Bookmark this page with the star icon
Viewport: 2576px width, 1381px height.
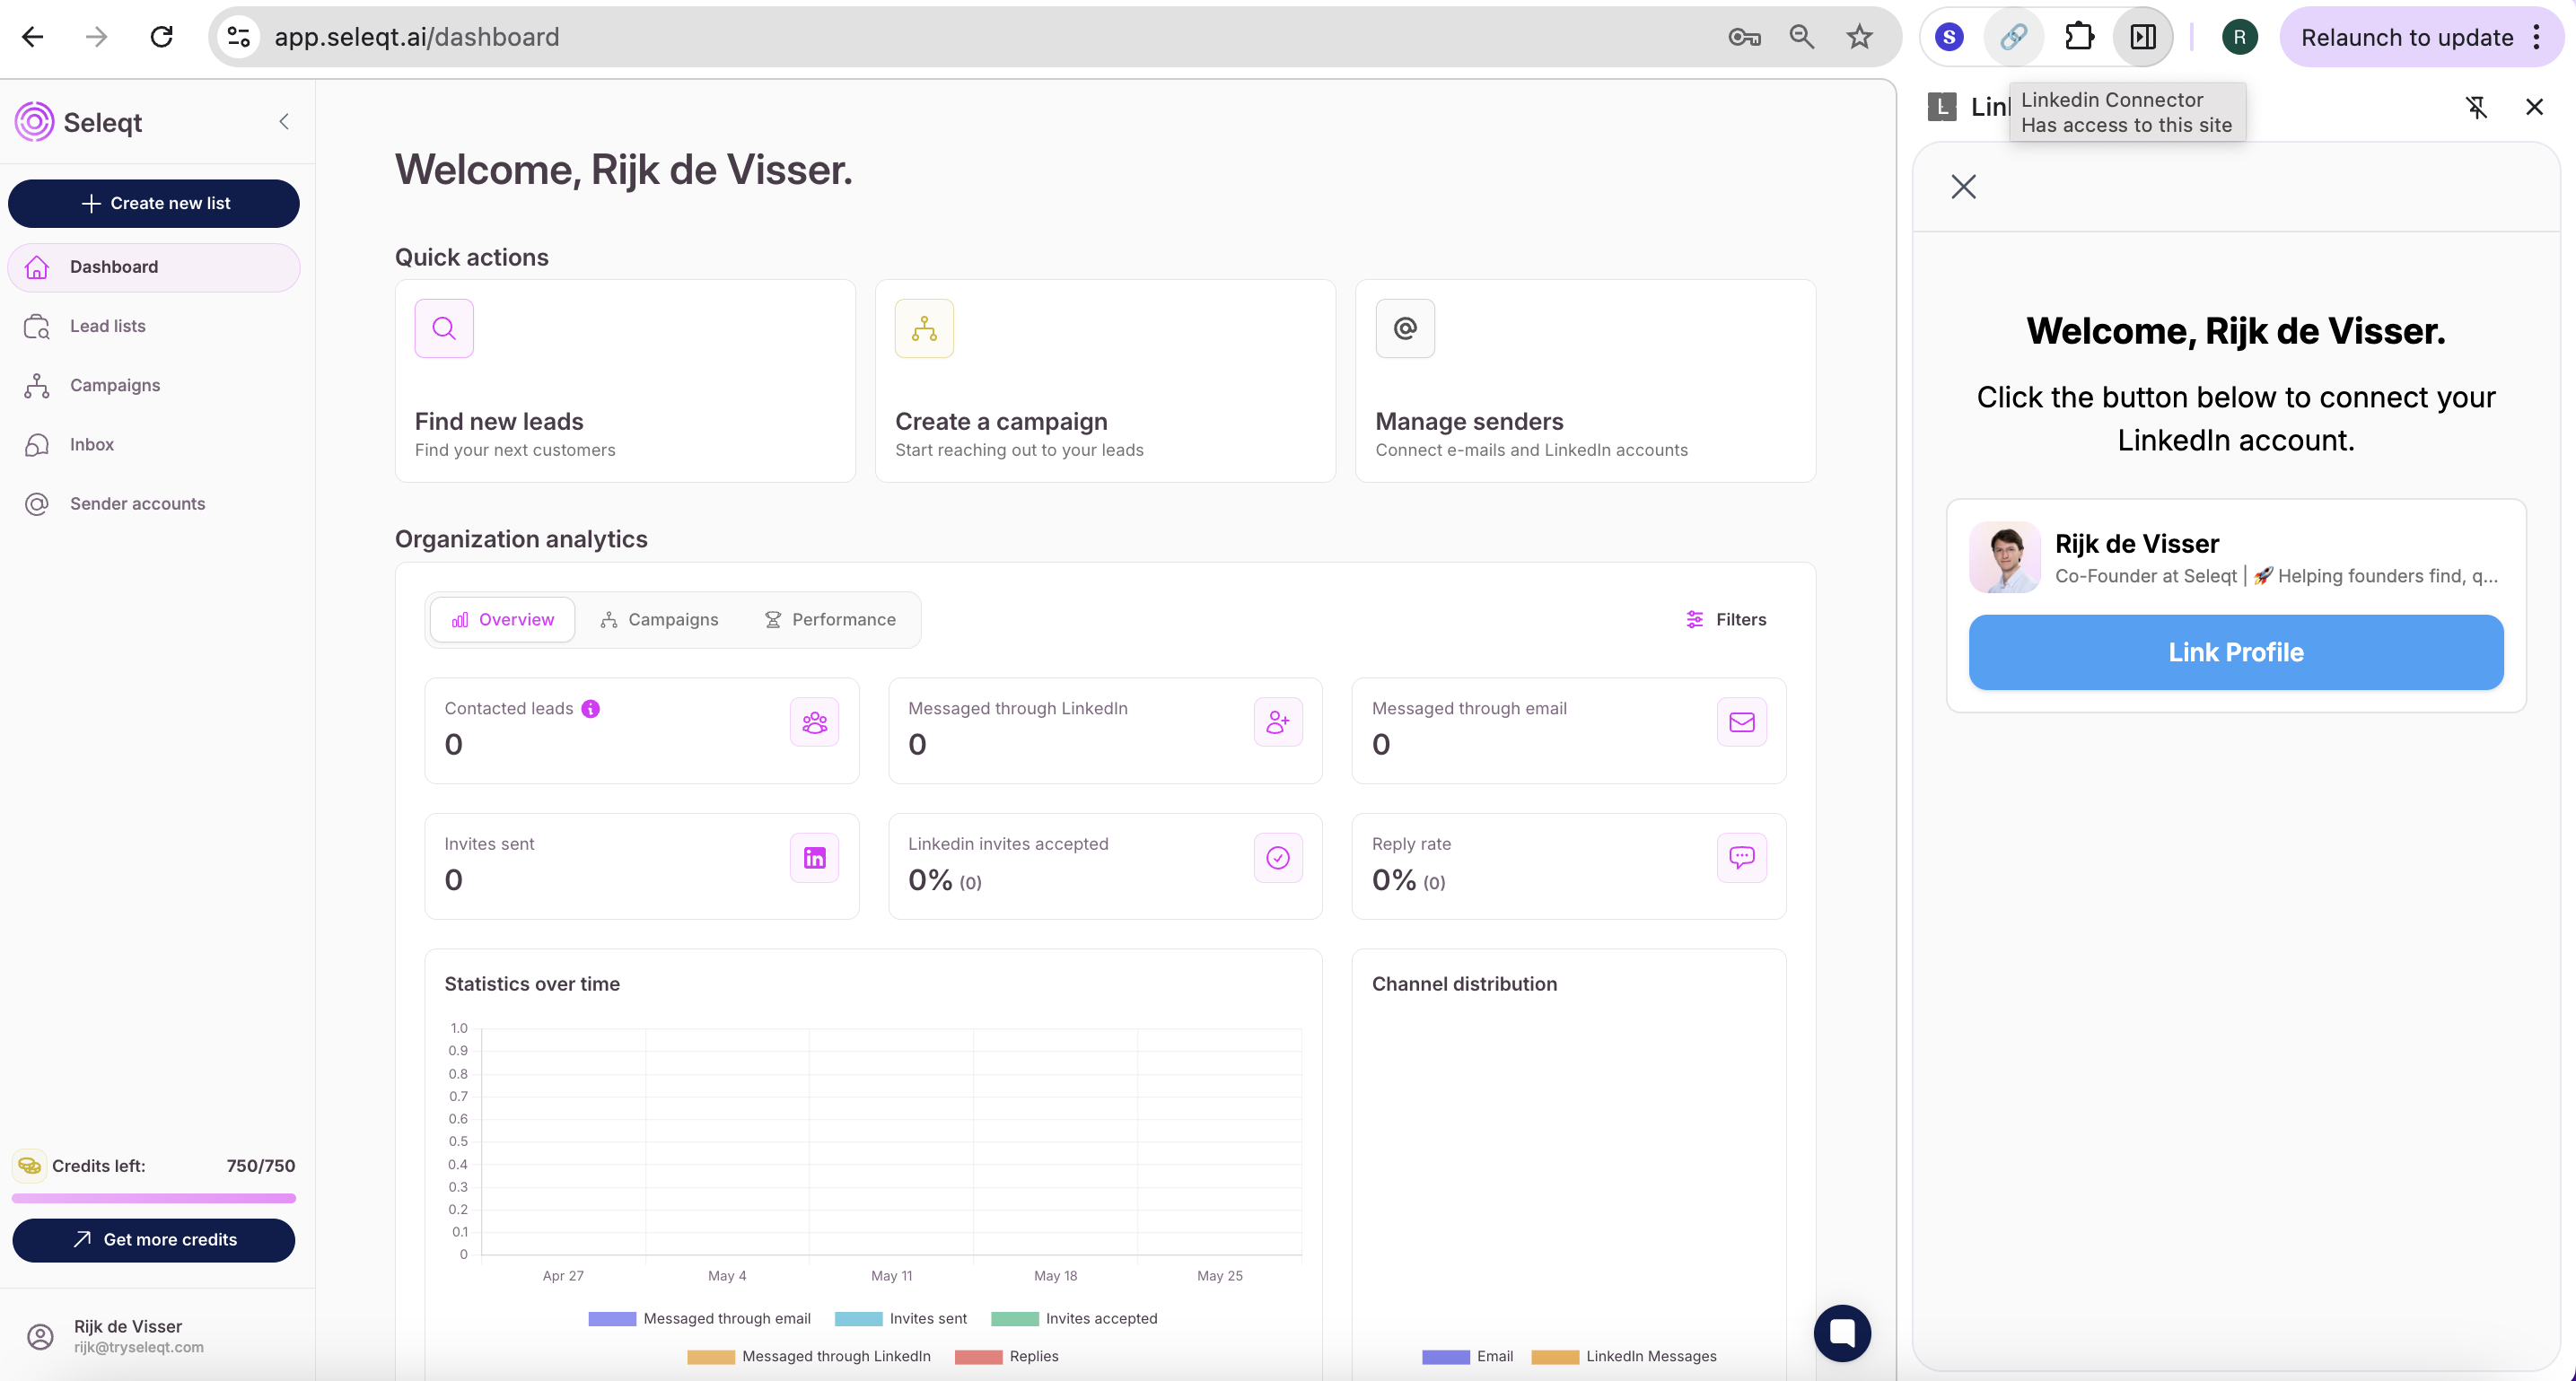(1859, 37)
